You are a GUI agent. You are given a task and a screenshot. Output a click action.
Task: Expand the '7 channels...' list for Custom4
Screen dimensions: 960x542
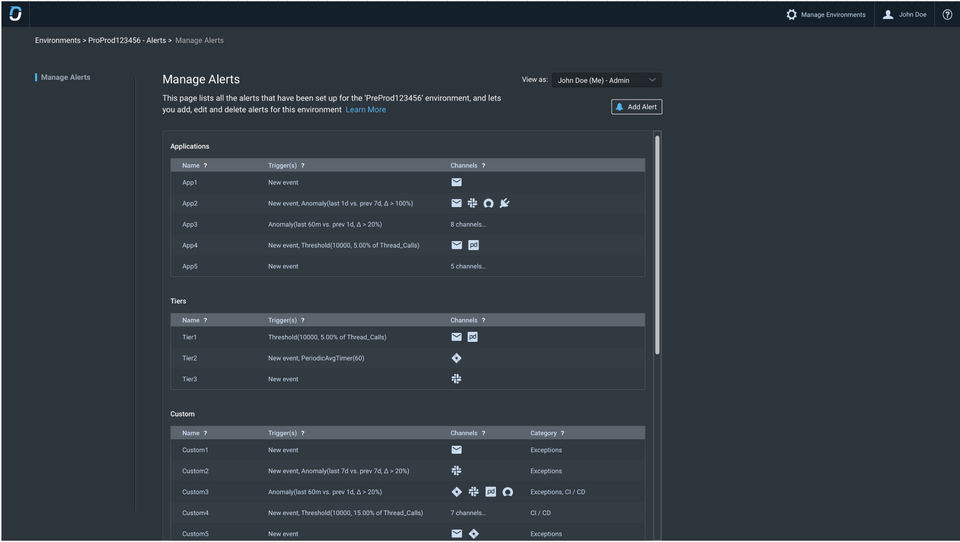pos(468,513)
